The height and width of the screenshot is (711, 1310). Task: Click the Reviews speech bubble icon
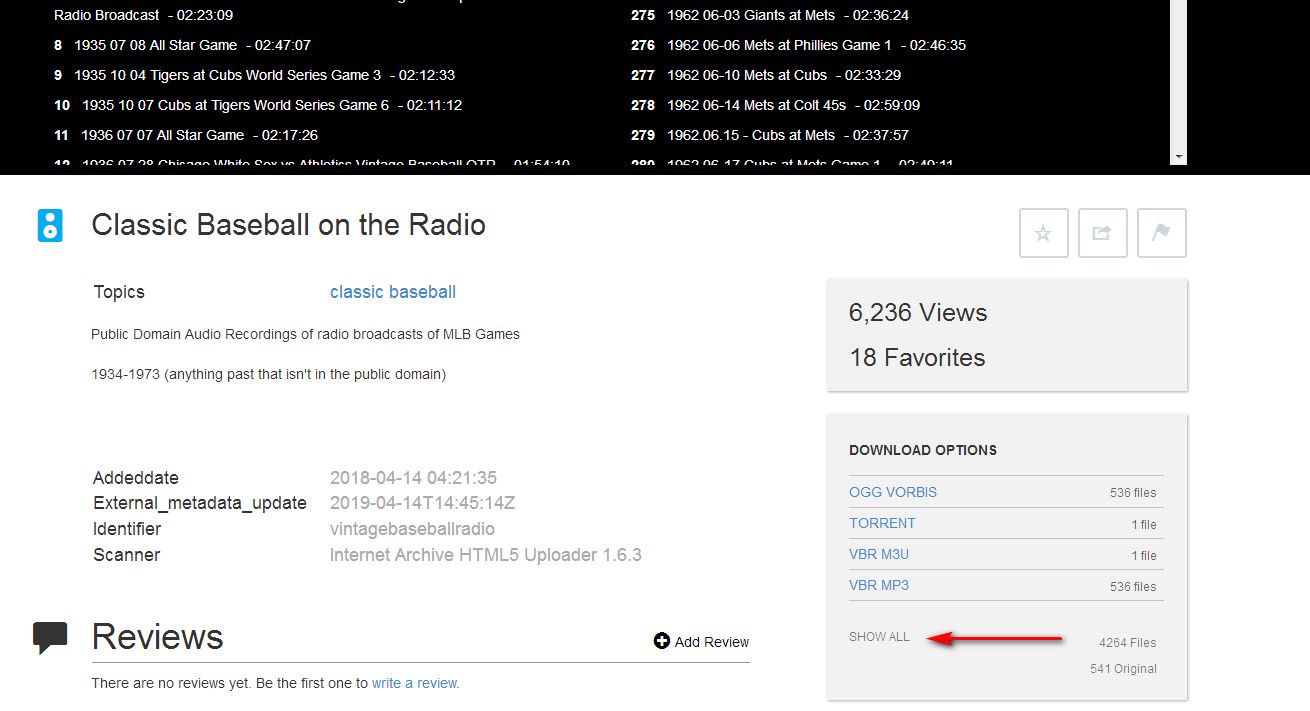pos(50,637)
